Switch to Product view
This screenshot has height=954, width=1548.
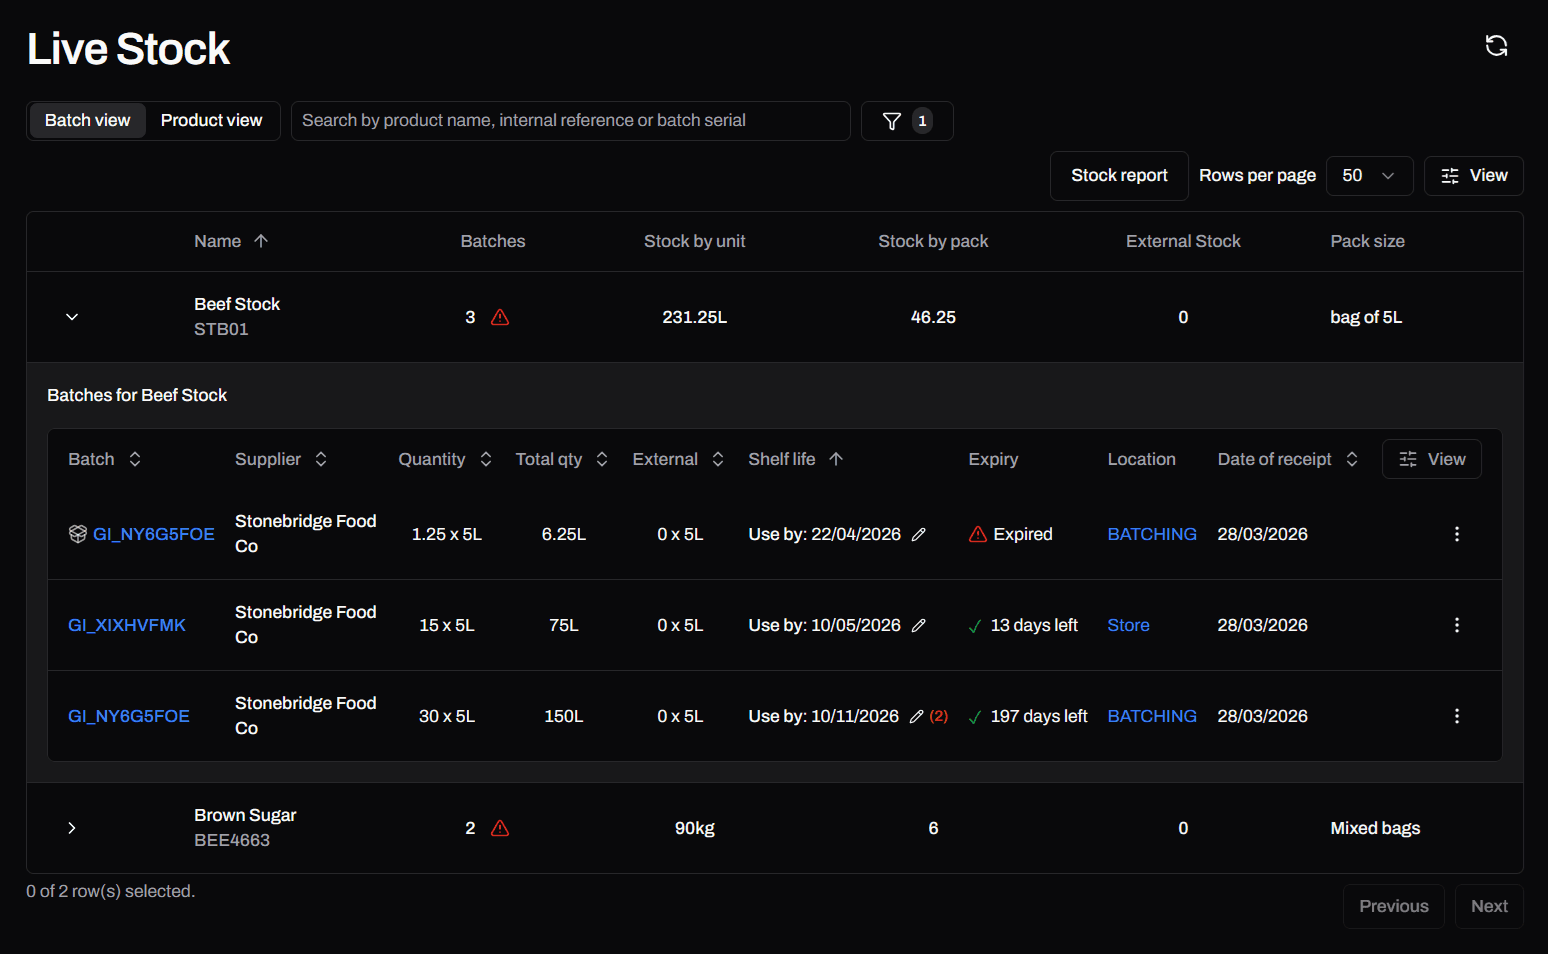[x=211, y=120]
